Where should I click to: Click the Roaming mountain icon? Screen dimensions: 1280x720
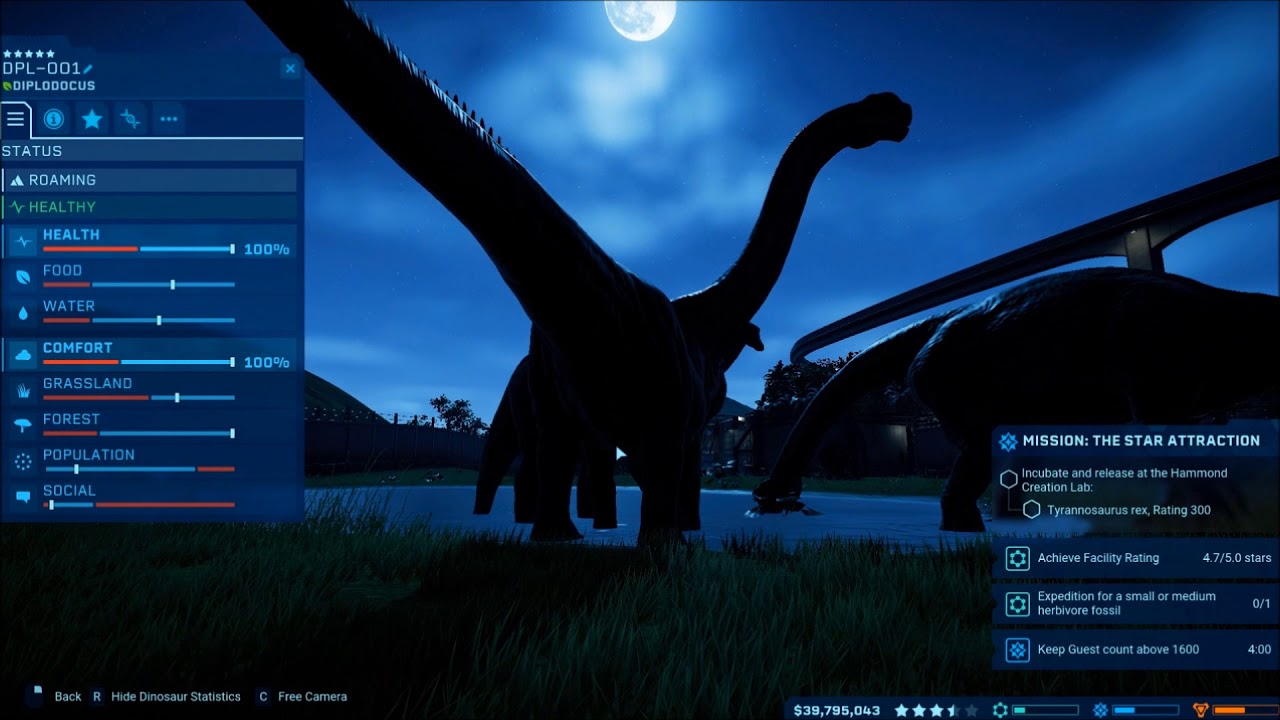(16, 180)
